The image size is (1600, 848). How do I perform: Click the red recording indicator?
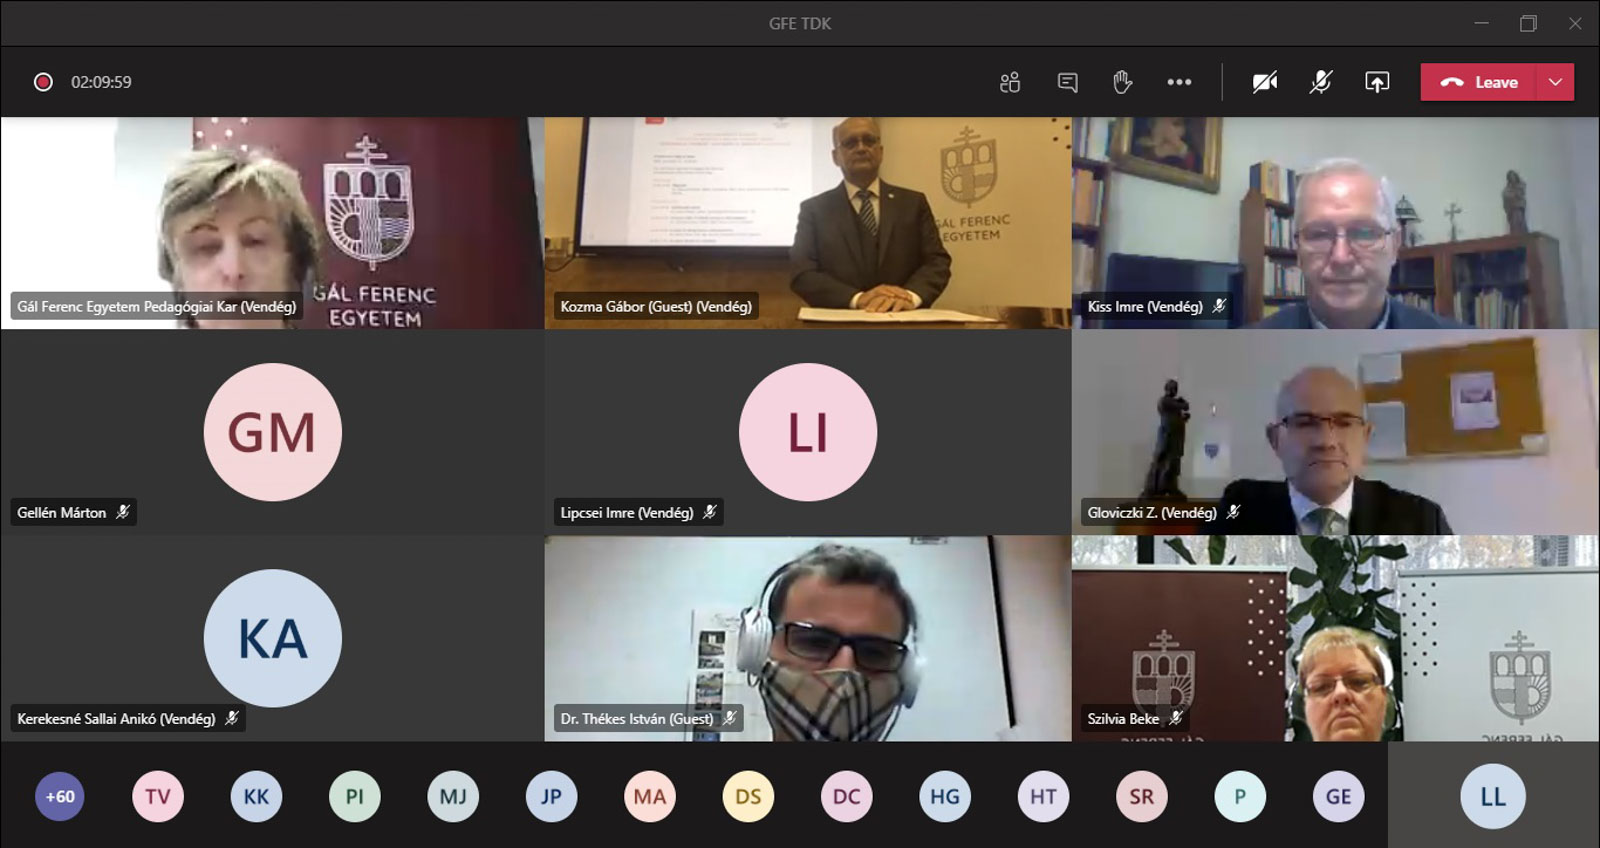(x=43, y=82)
